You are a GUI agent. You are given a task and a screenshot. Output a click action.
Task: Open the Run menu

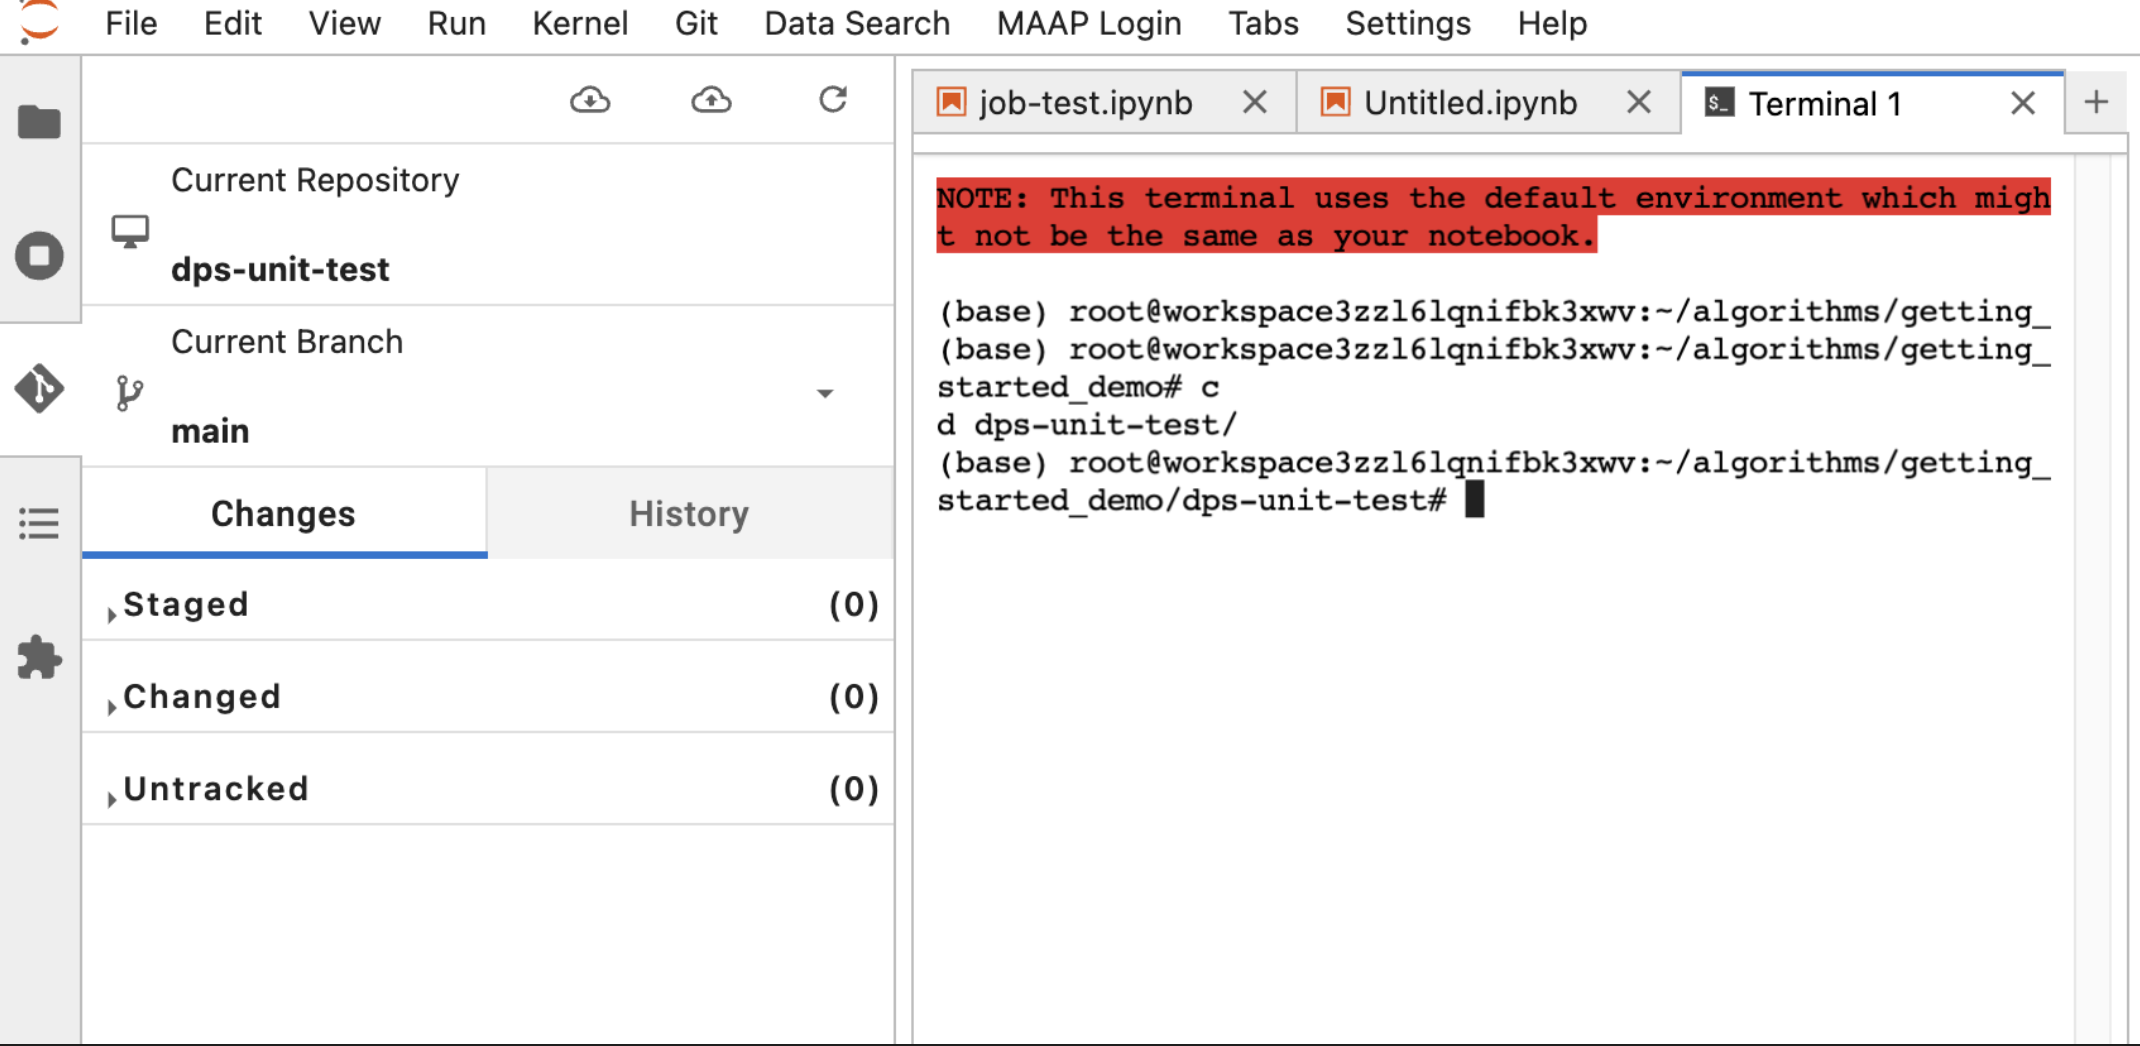[x=456, y=23]
